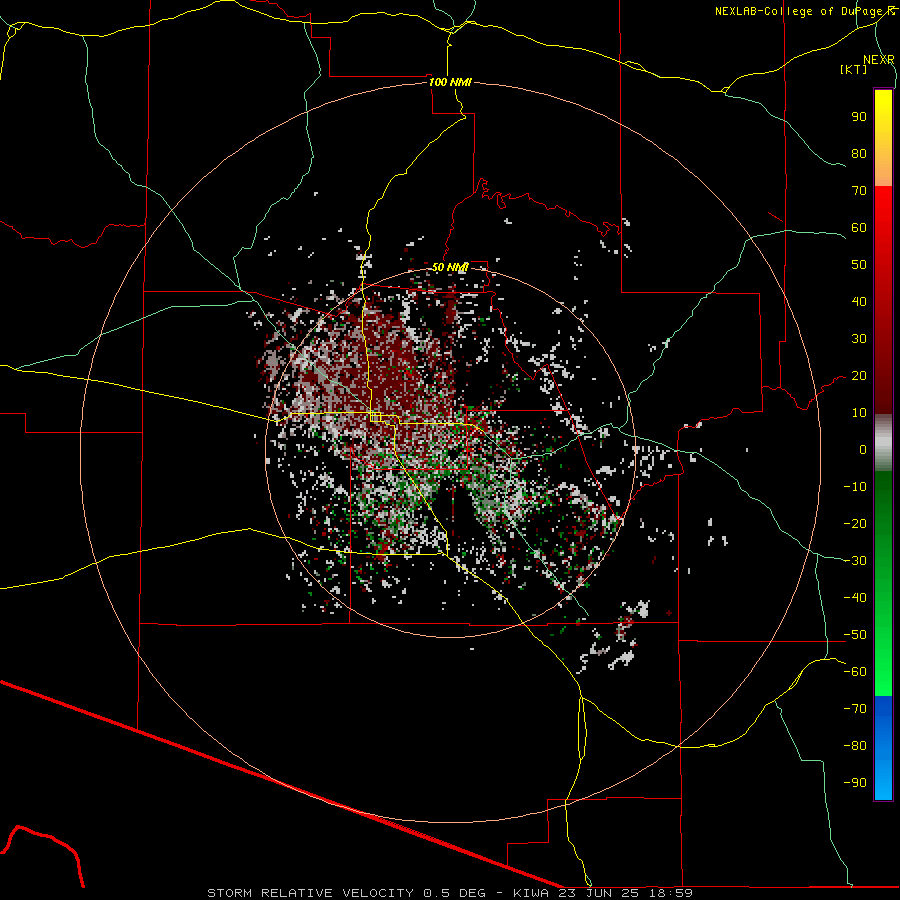Select the -50 scale value

point(855,635)
